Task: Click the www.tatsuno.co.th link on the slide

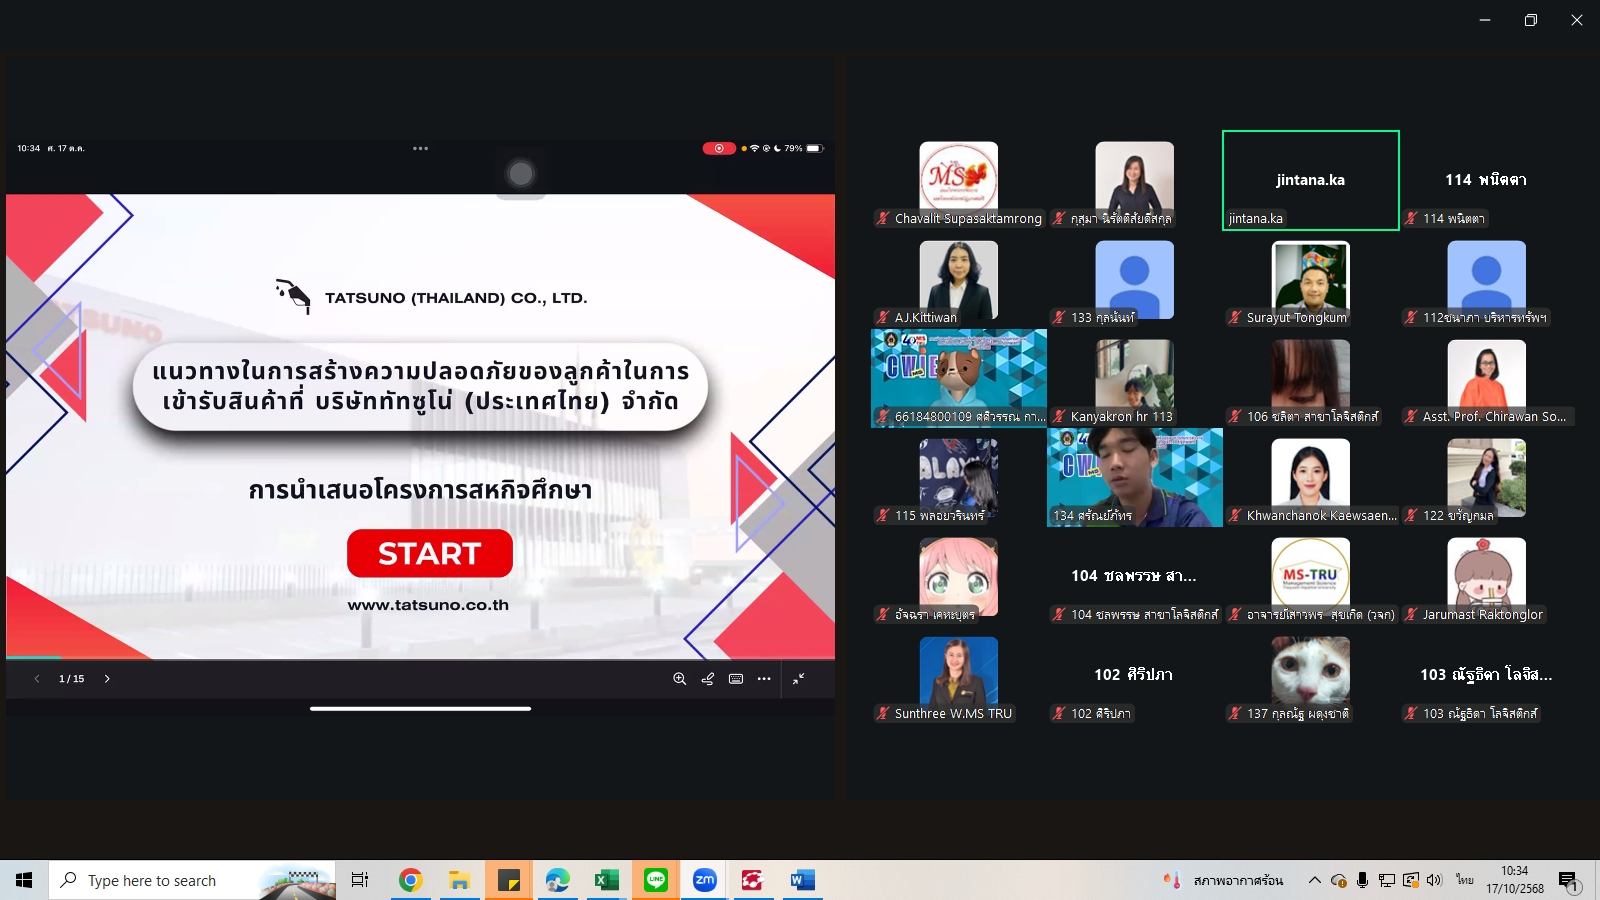Action: pyautogui.click(x=428, y=605)
